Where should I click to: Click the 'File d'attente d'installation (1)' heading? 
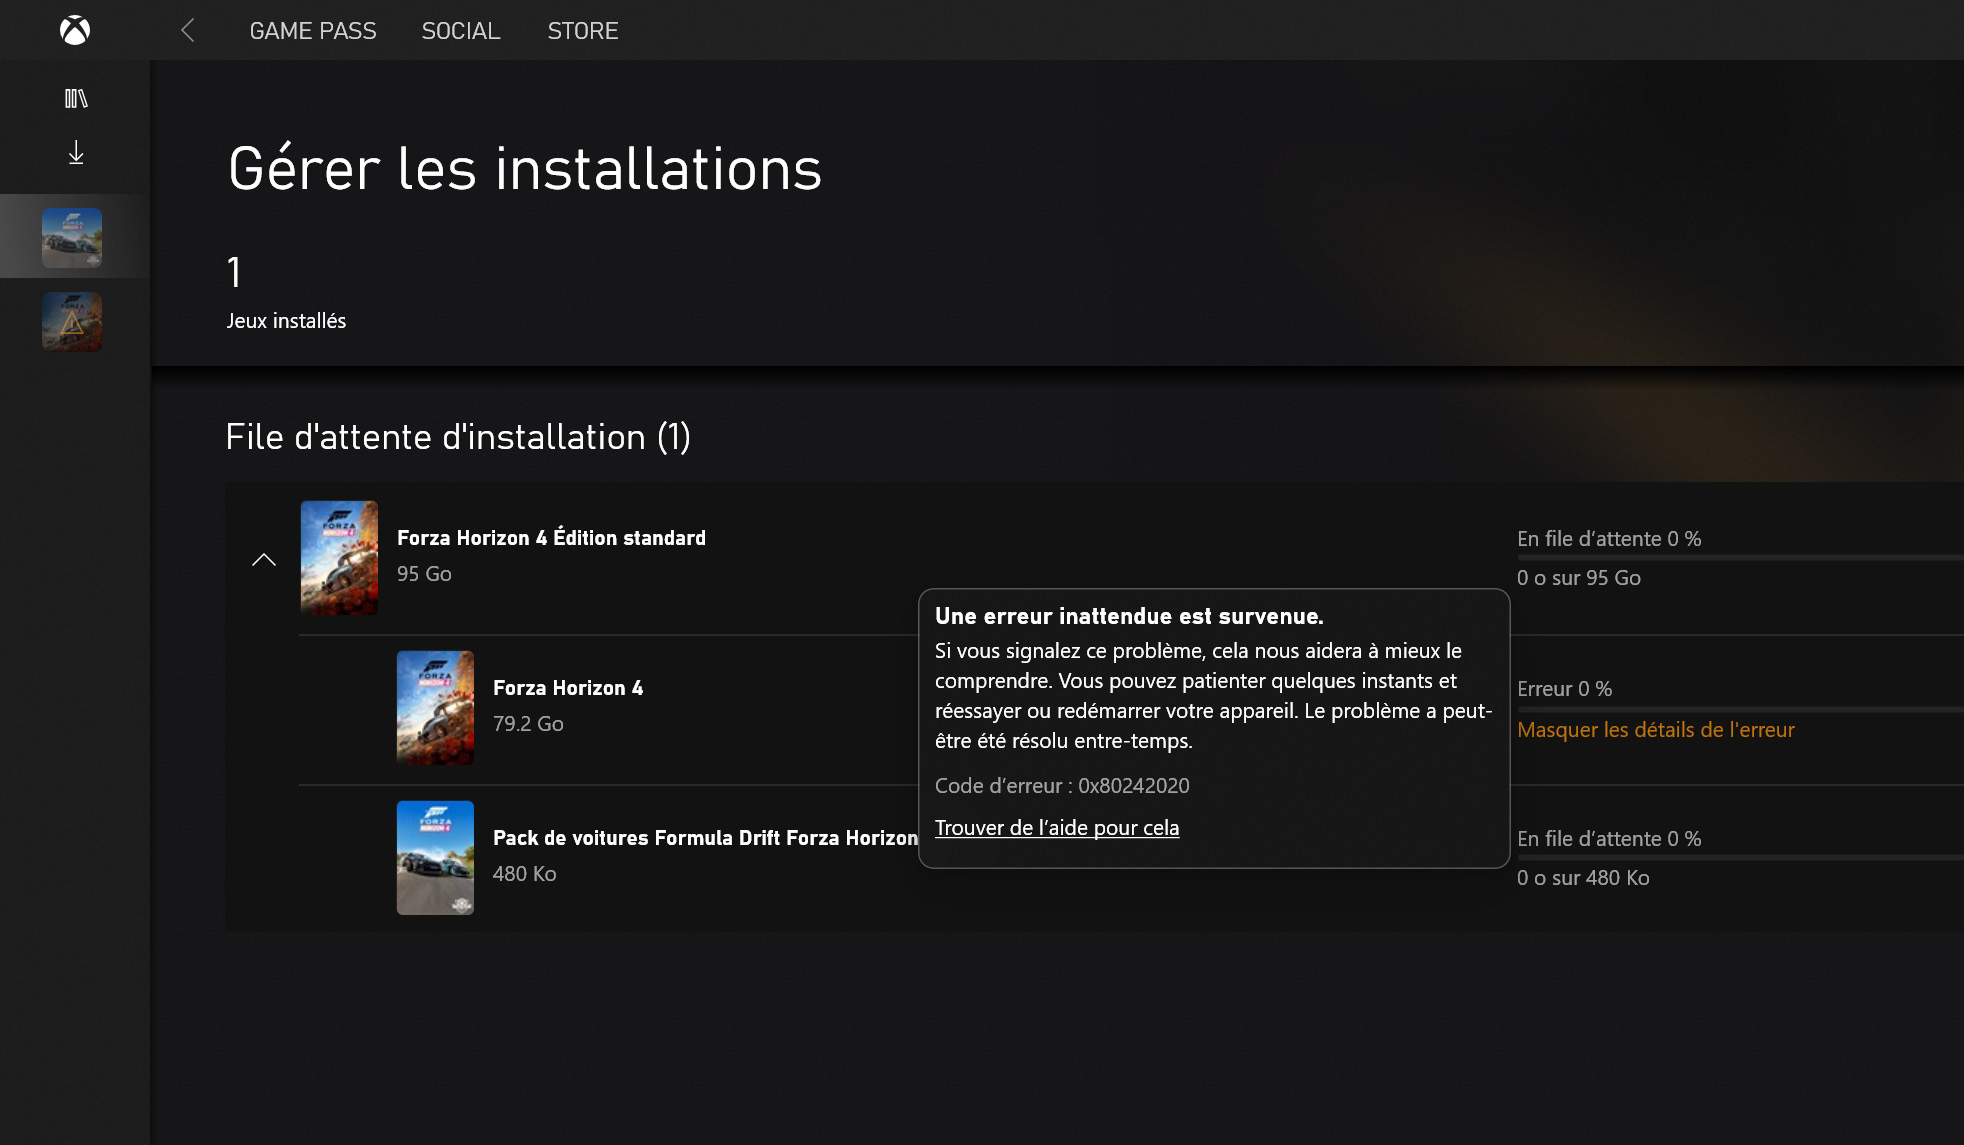(x=458, y=437)
